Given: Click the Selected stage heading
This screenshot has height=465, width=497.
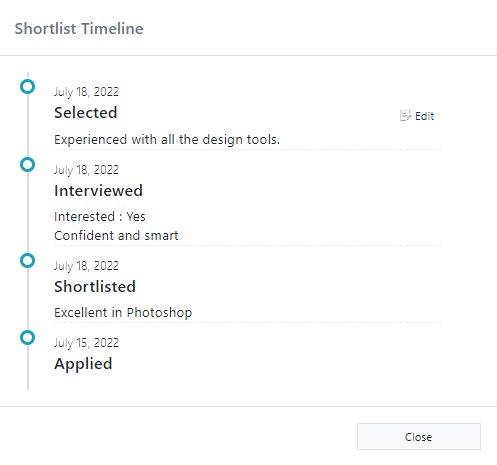Looking at the screenshot, I should [86, 113].
